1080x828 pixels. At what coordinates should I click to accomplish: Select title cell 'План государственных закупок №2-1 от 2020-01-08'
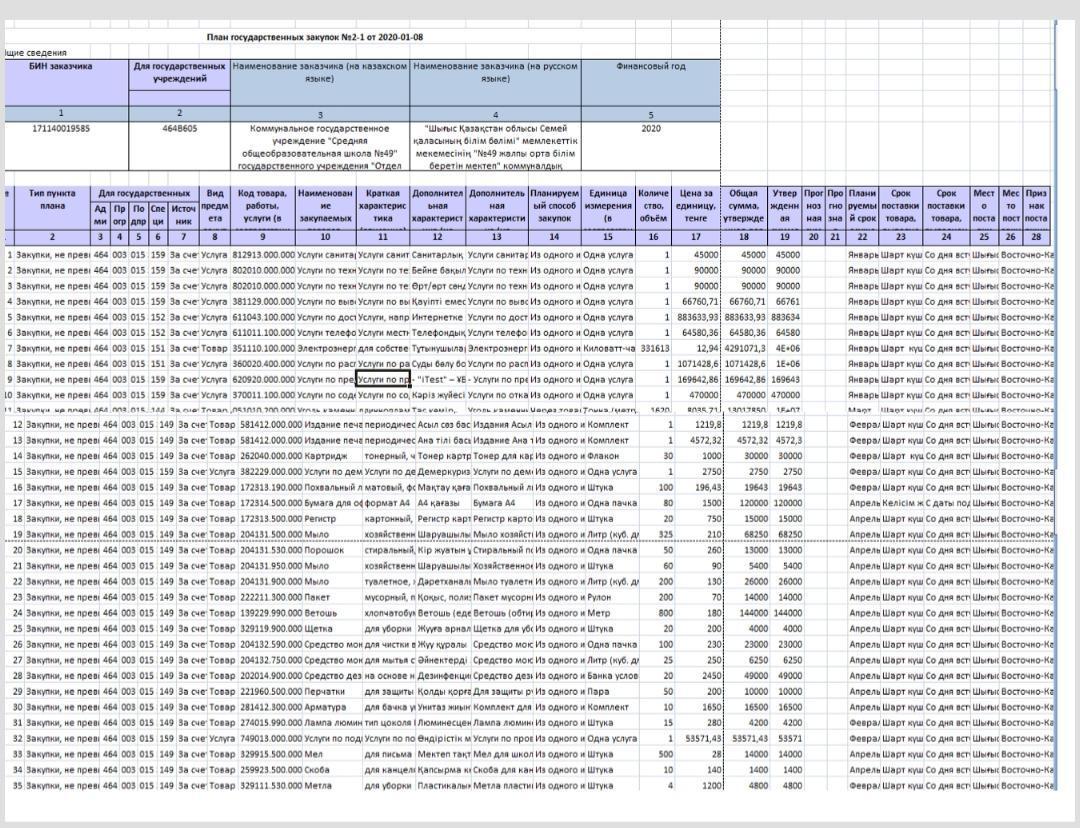tap(315, 37)
